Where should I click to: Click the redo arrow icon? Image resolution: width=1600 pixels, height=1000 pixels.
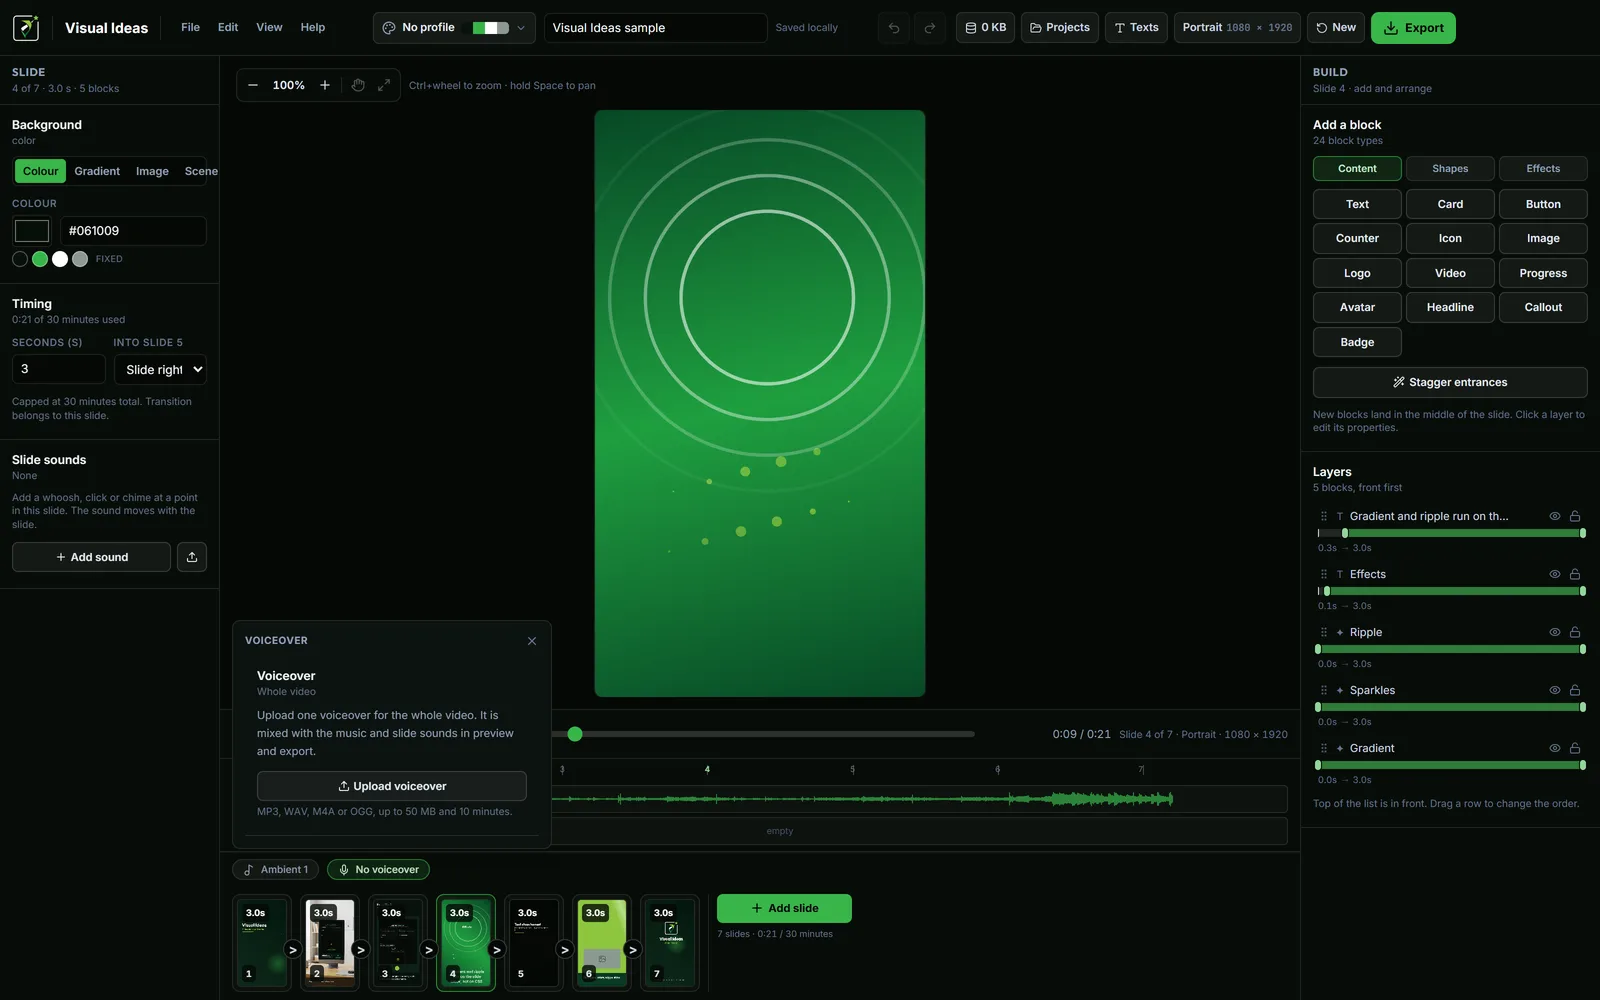(x=930, y=28)
